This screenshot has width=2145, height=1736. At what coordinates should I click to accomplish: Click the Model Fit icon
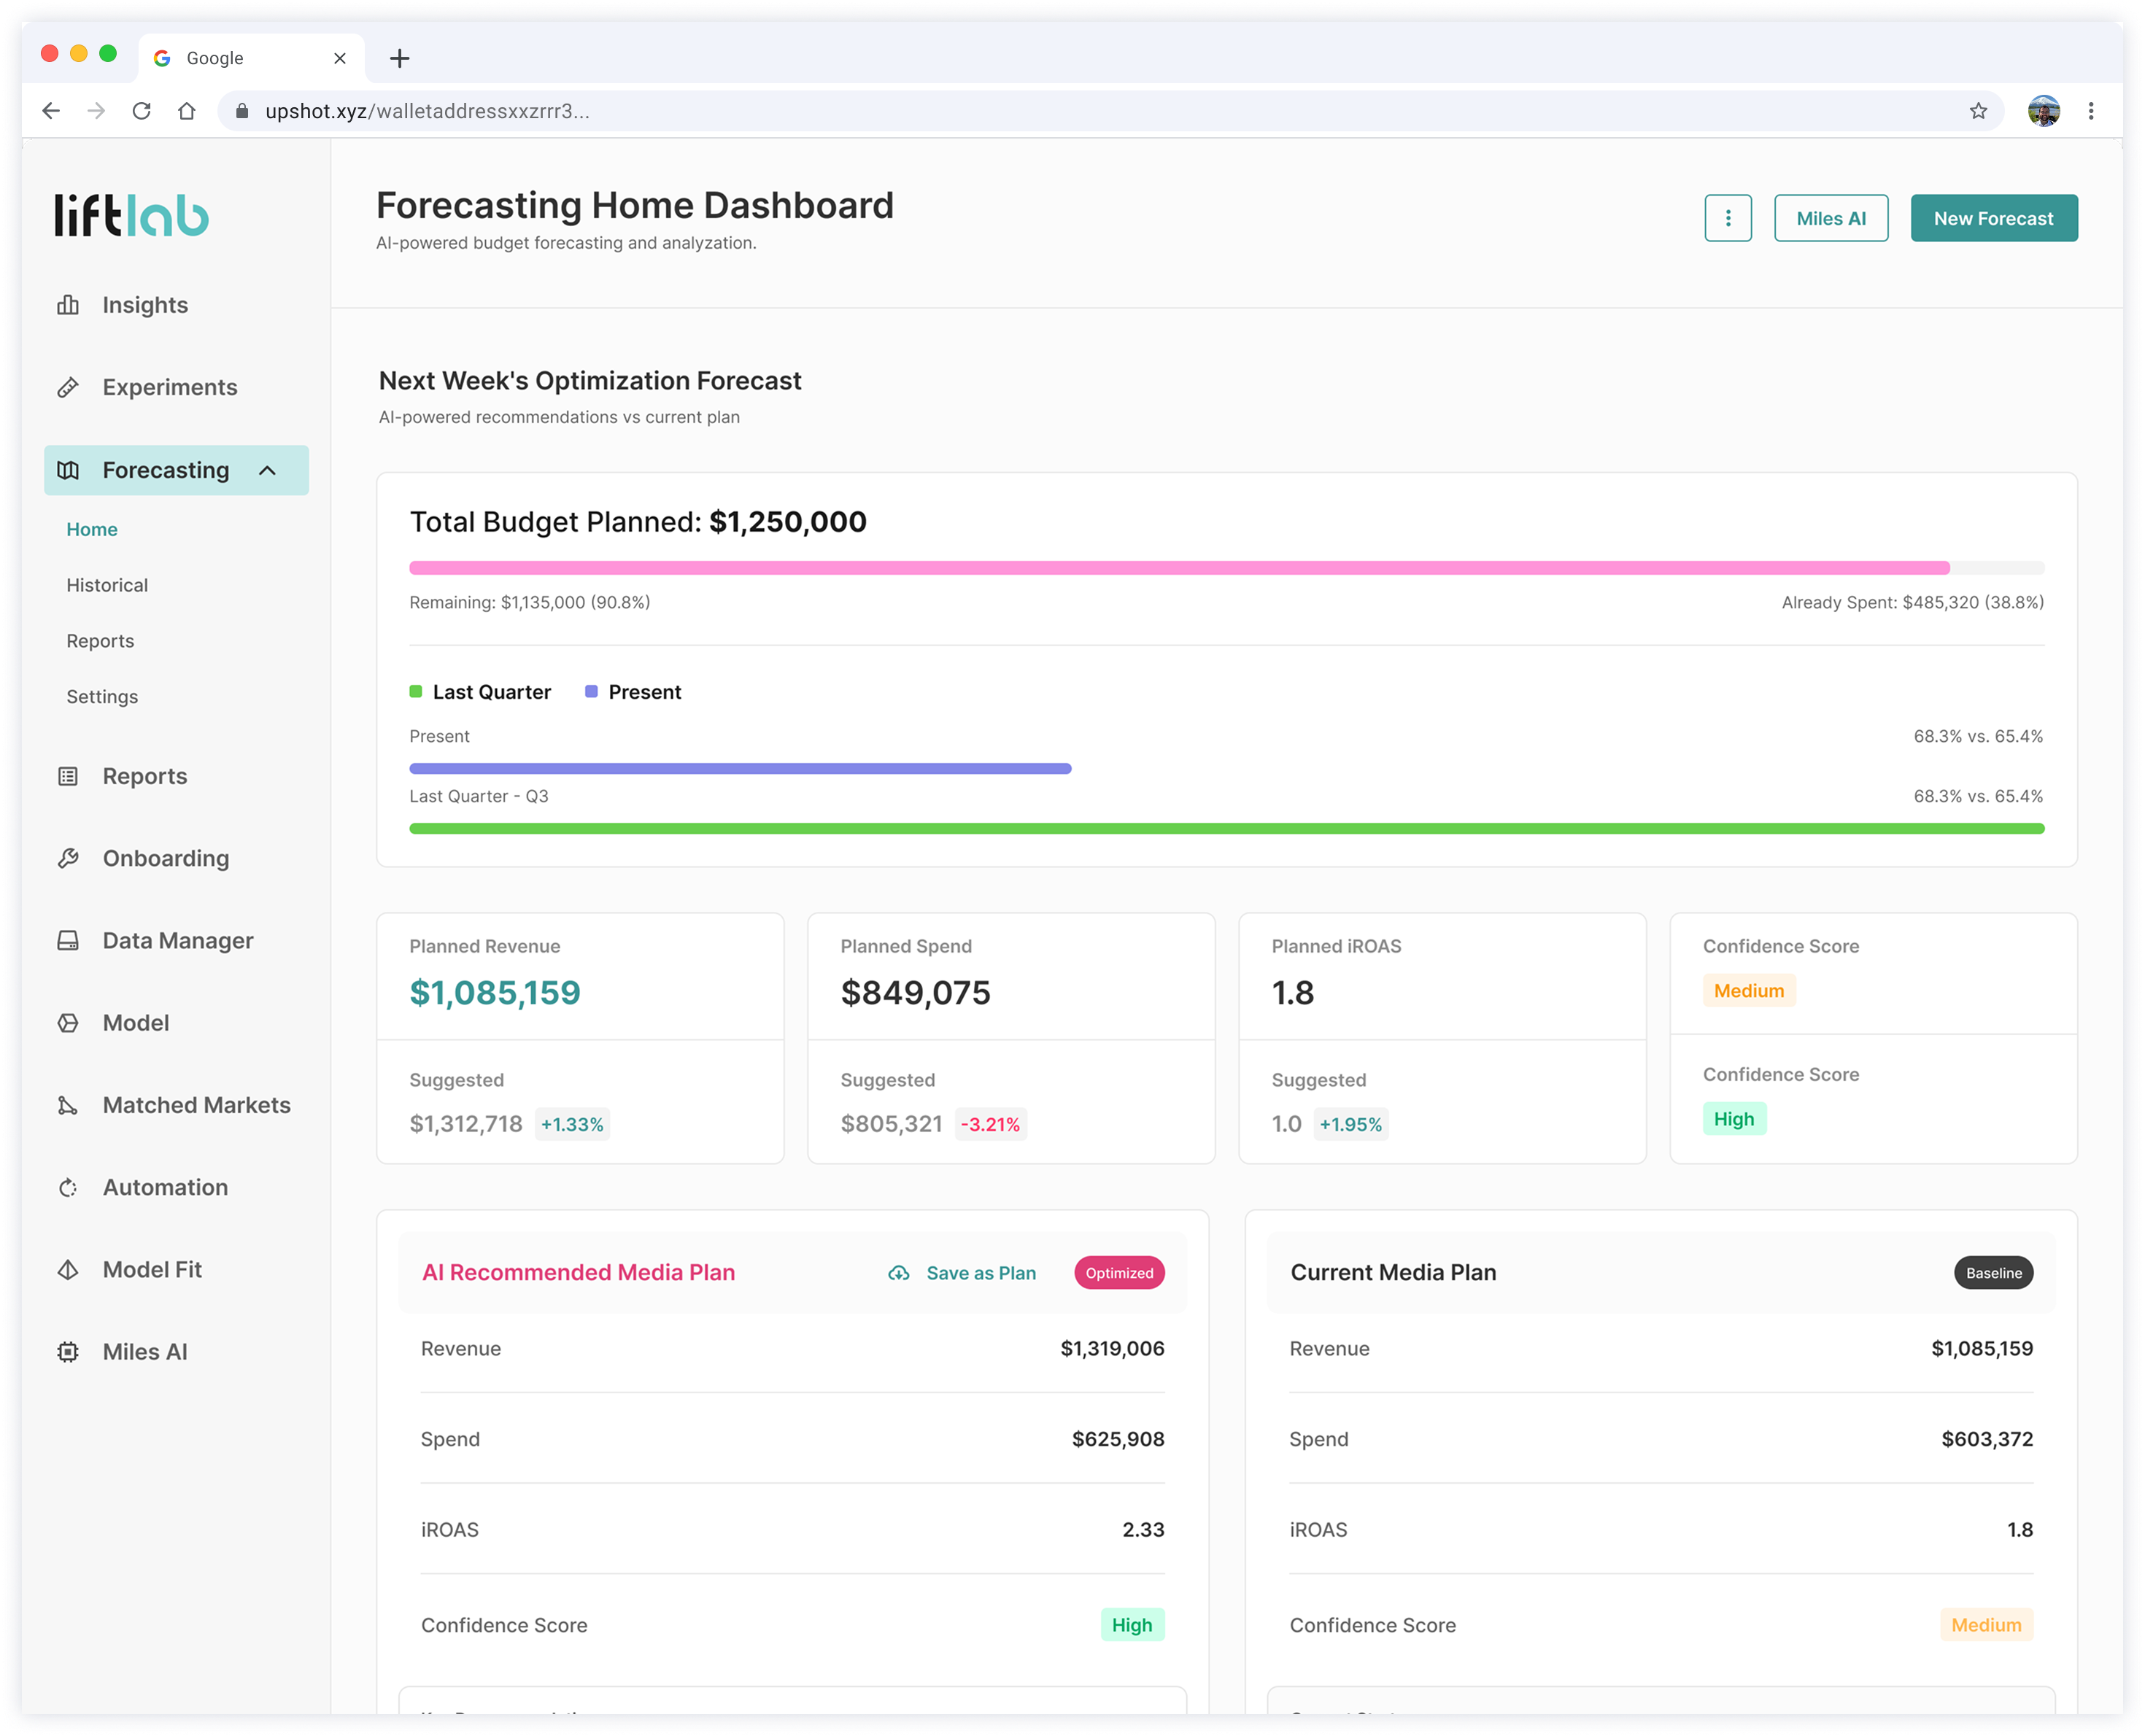pyautogui.click(x=68, y=1270)
